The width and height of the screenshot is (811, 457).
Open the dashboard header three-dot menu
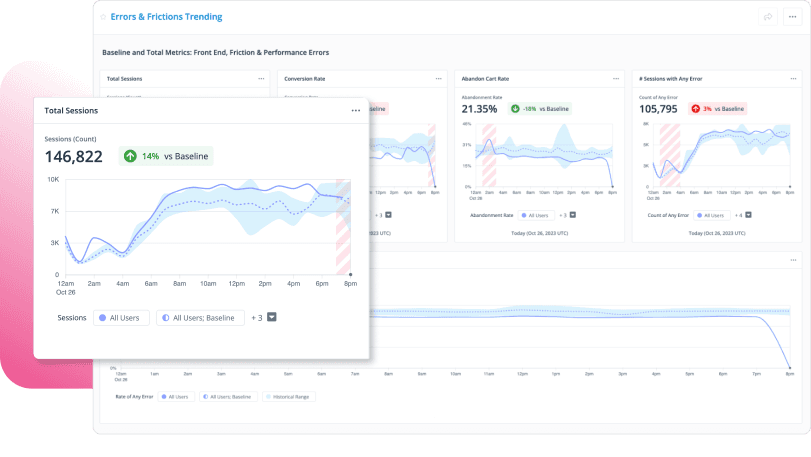(791, 17)
